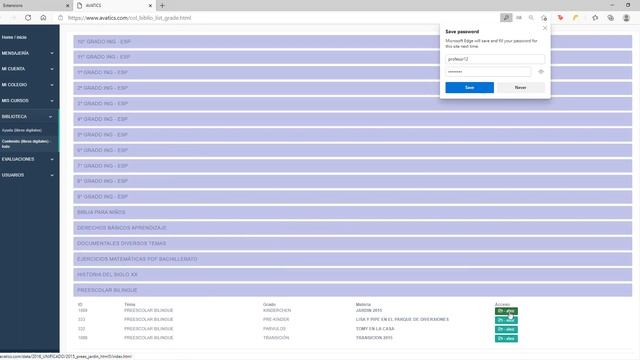Click the TOMY EN LA CASA title
Screen dimensions: 640x360
coord(375,329)
